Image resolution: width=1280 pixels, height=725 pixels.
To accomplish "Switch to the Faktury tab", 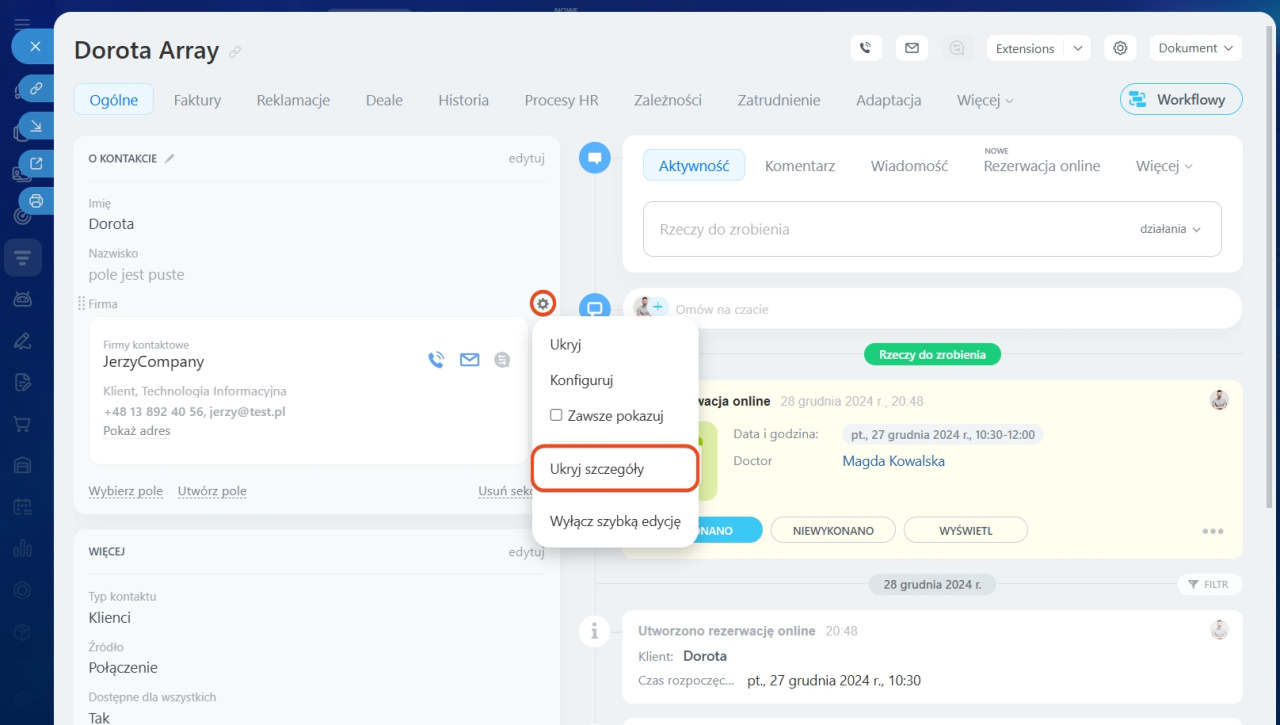I will pyautogui.click(x=197, y=100).
